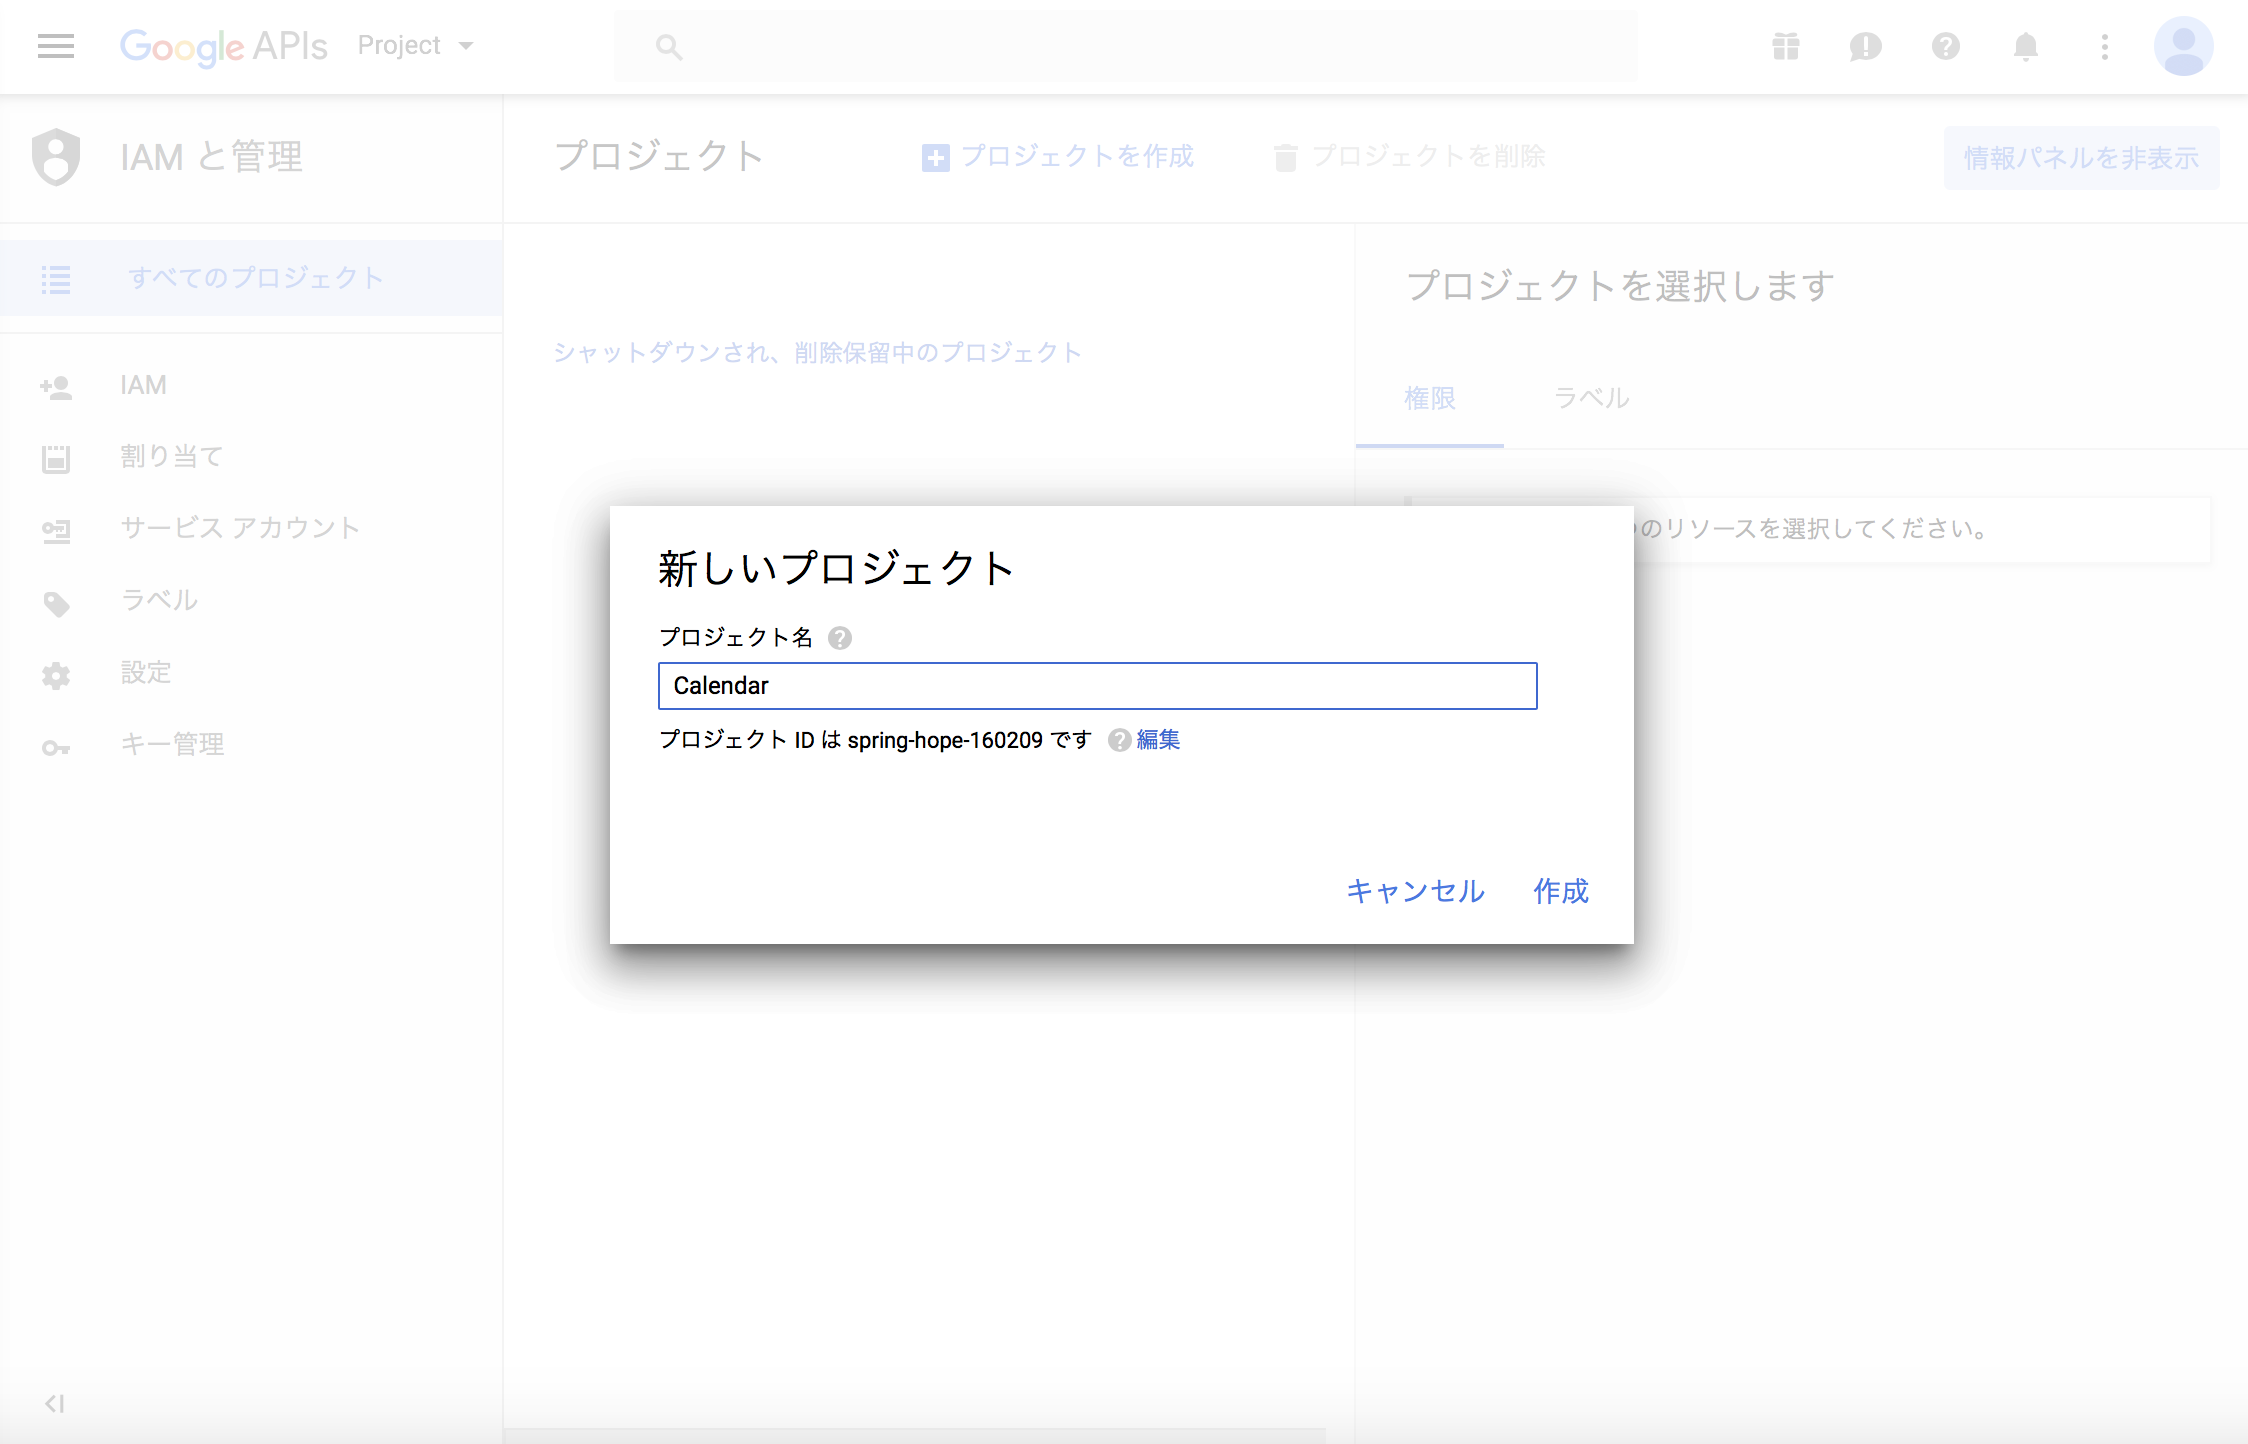This screenshot has width=2248, height=1444.
Task: Click the Google APIs logo
Action: pos(223,46)
